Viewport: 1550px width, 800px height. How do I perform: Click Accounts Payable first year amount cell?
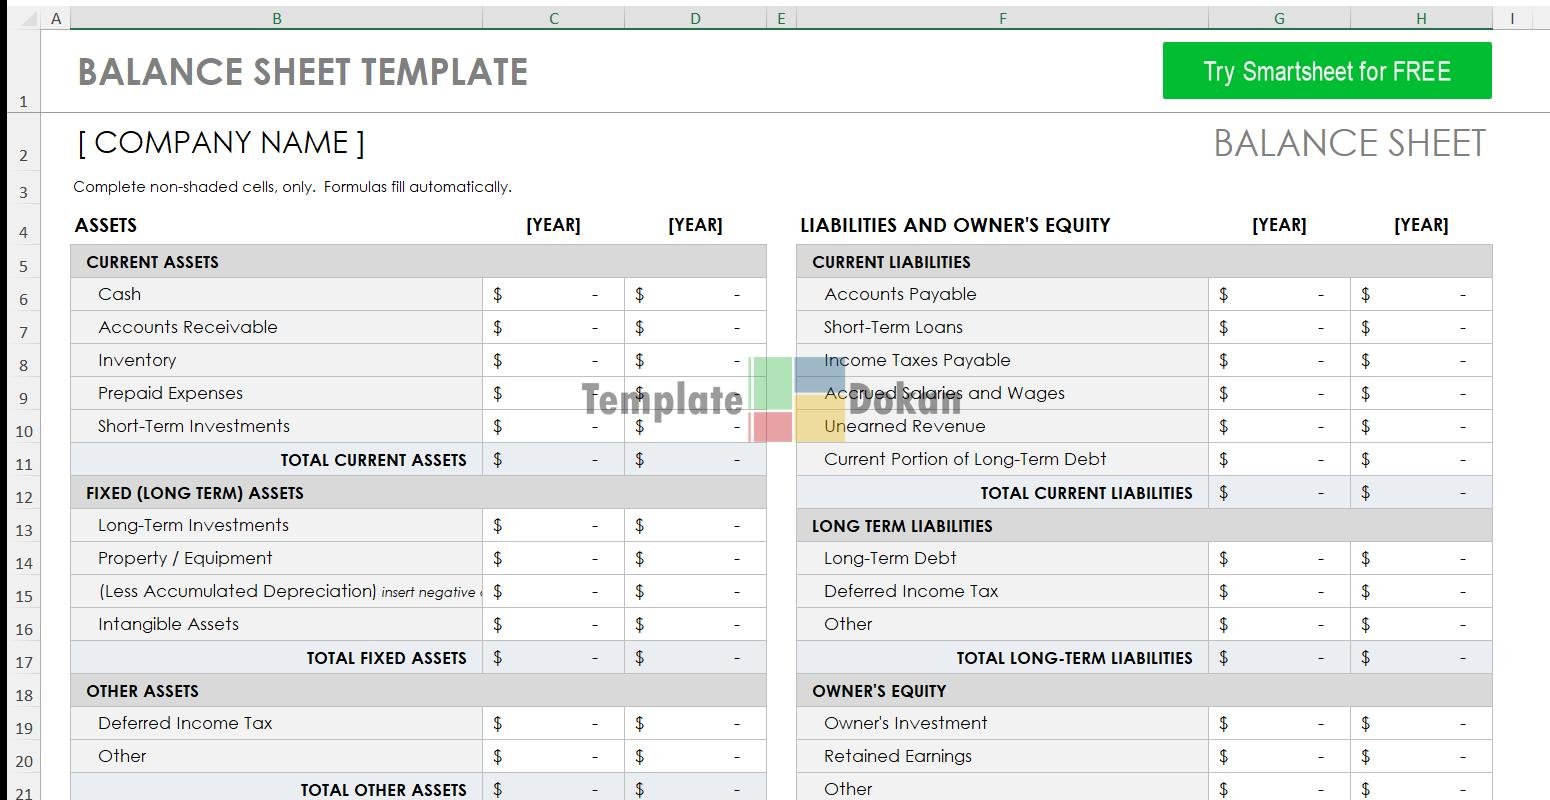point(1278,294)
